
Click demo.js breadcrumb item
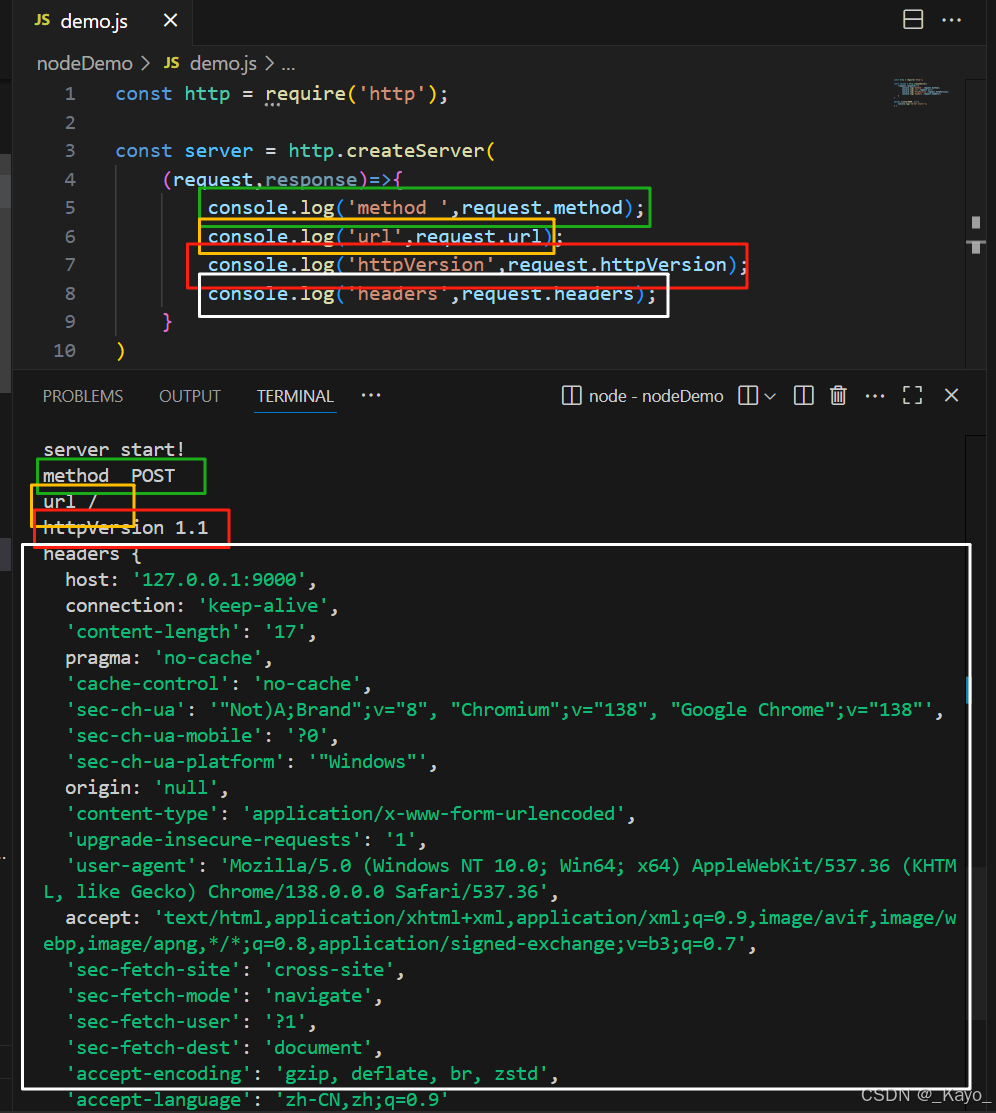(223, 63)
